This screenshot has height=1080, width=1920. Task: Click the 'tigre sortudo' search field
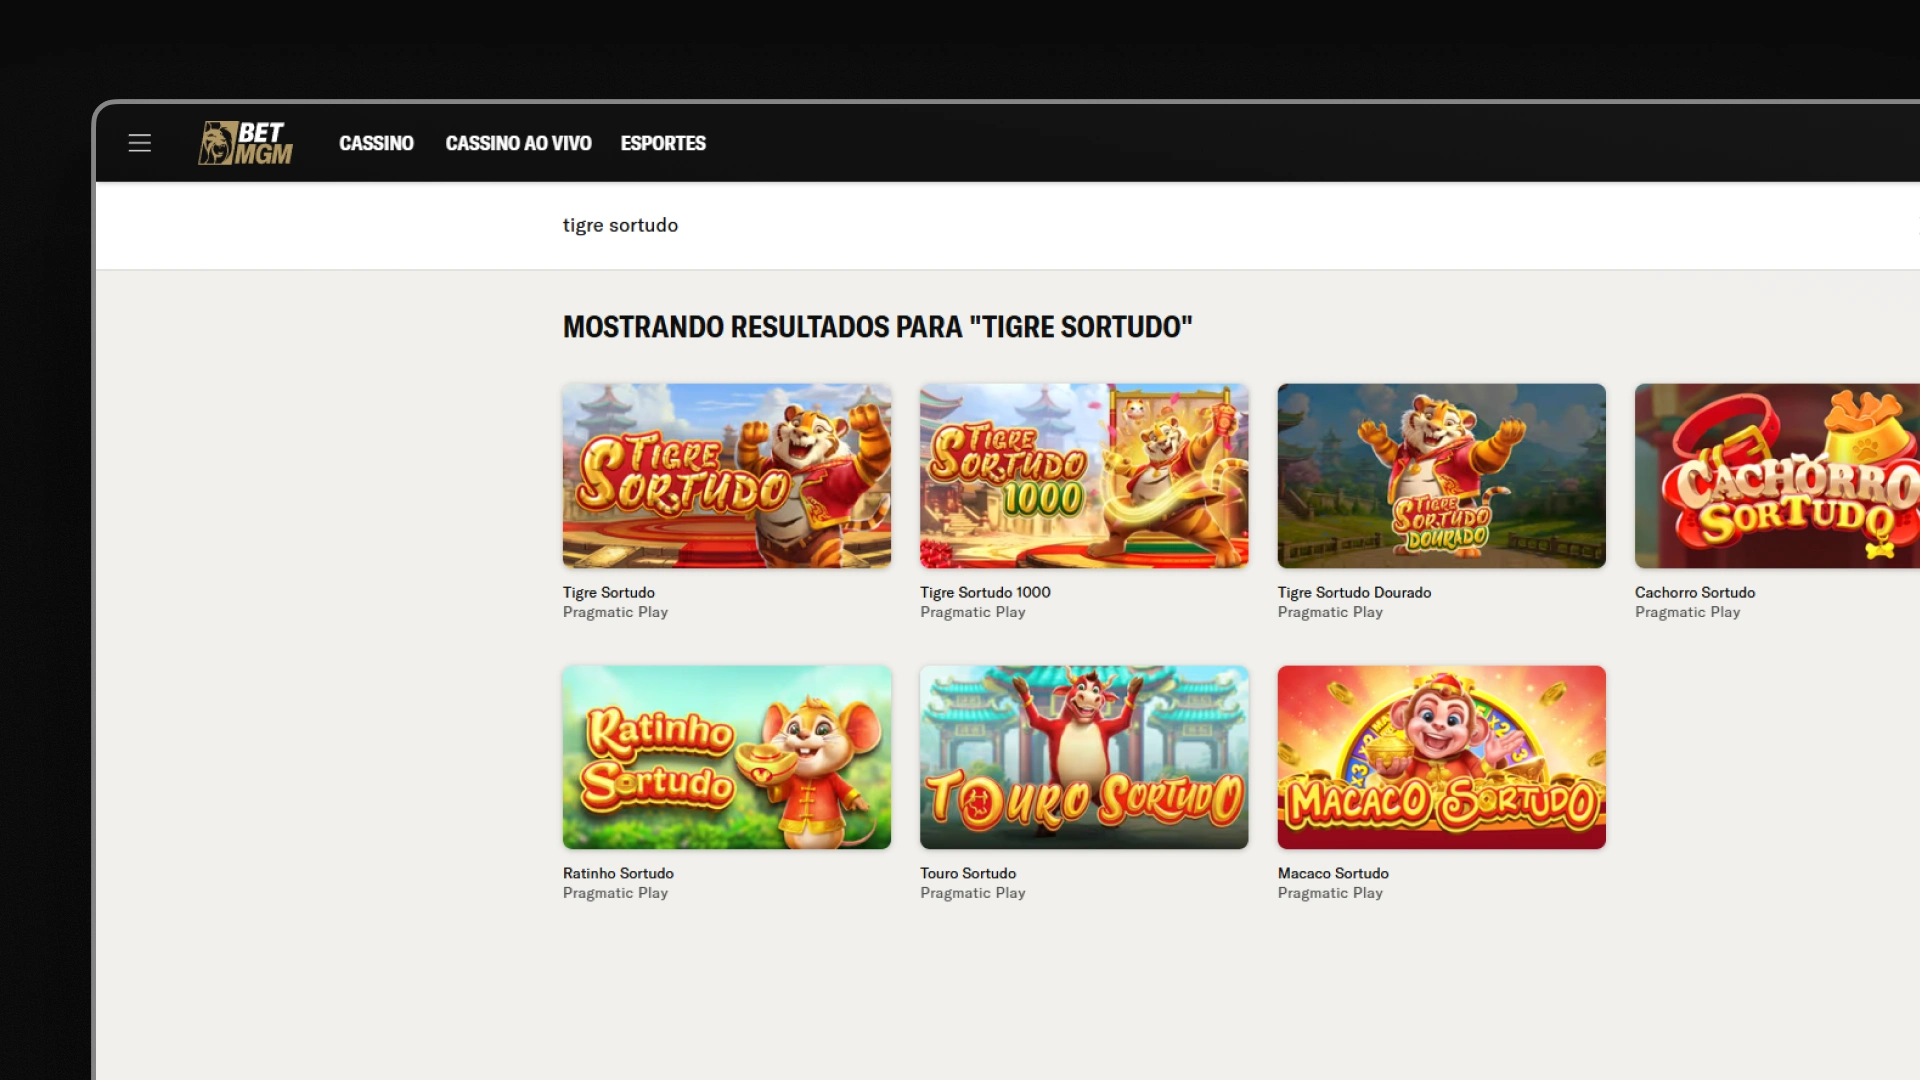(x=1008, y=225)
